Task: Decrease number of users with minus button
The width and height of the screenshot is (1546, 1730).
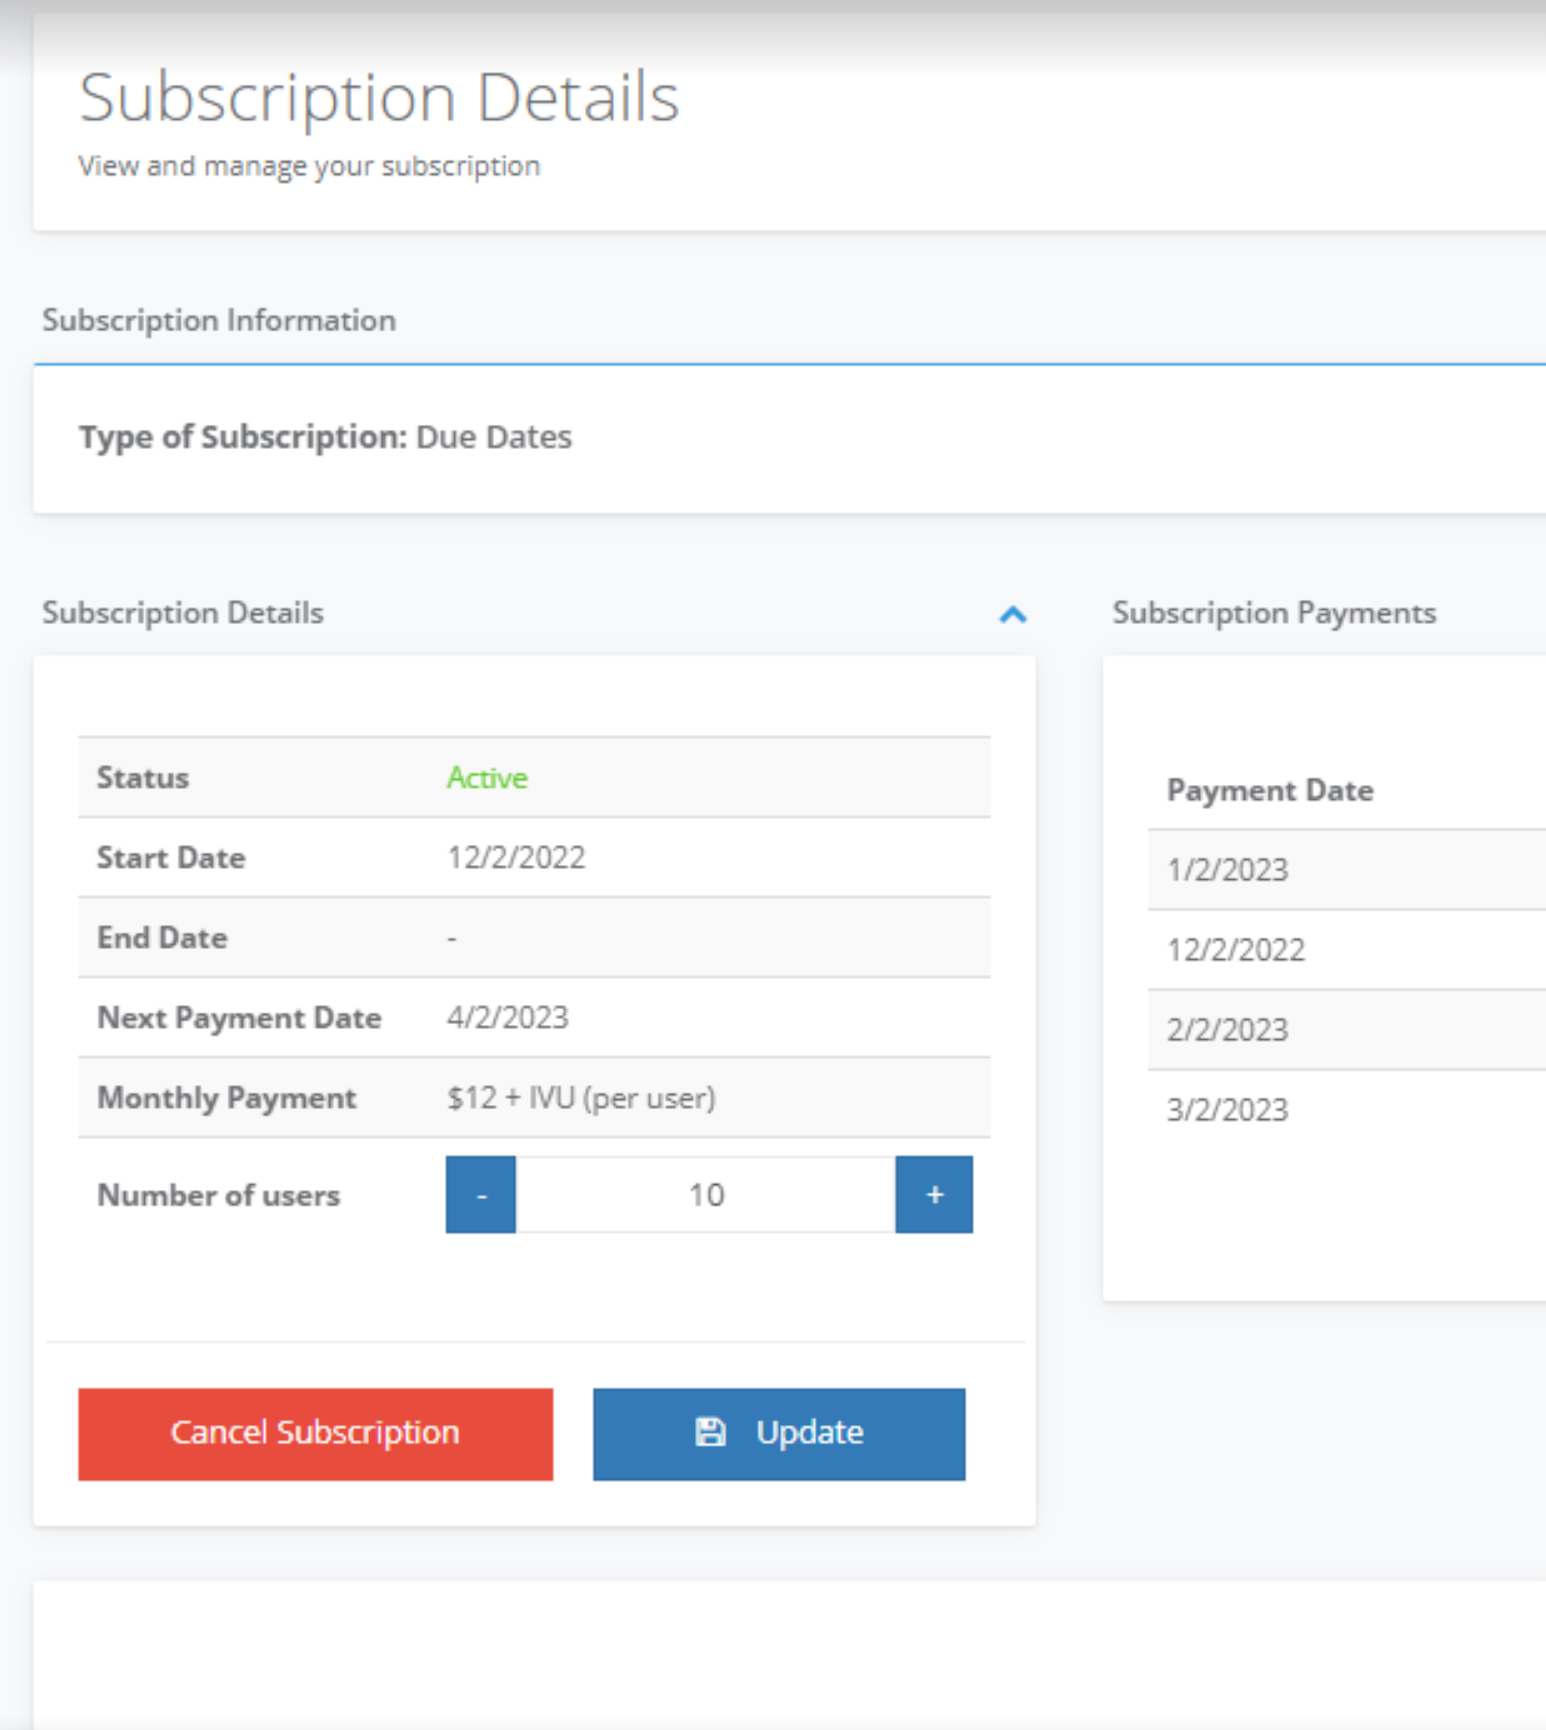Action: click(x=481, y=1195)
